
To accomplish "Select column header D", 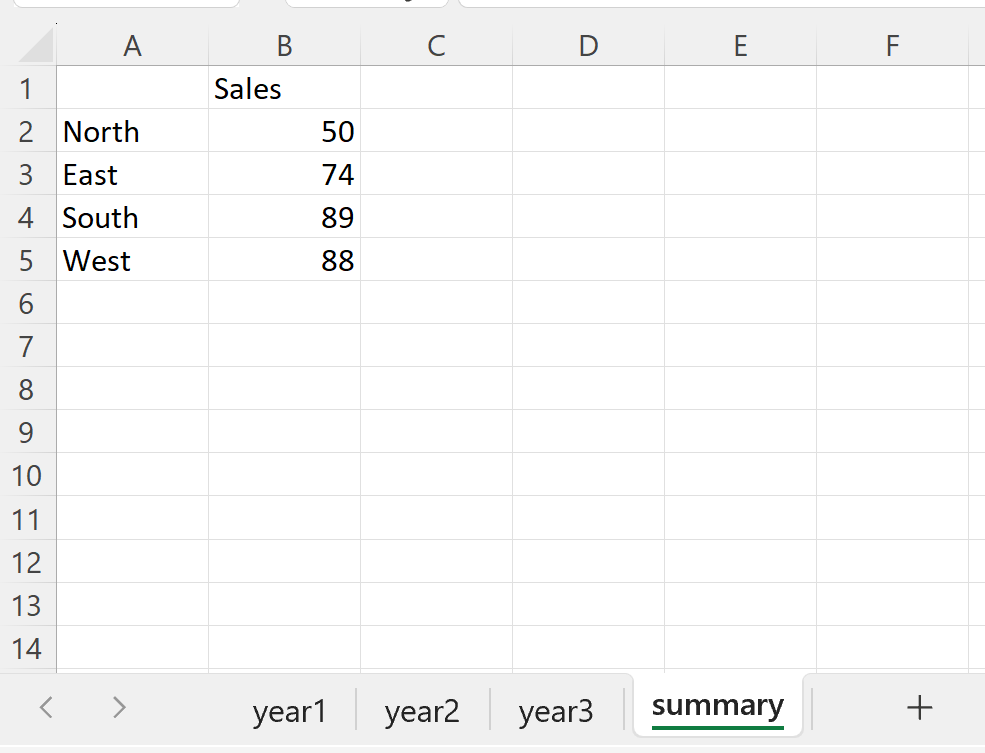I will coord(588,45).
